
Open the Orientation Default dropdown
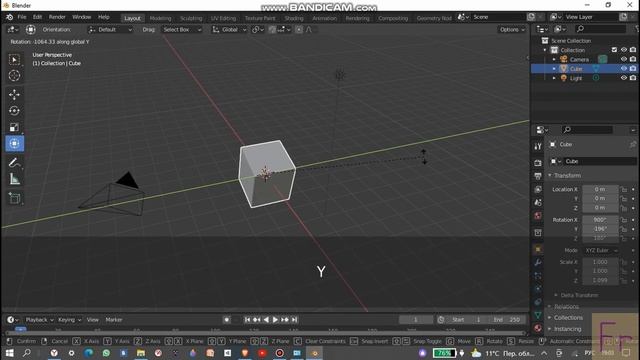[110, 29]
